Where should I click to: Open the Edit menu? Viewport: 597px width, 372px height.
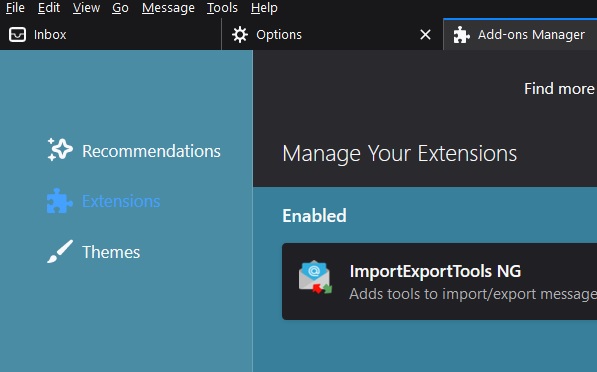49,8
